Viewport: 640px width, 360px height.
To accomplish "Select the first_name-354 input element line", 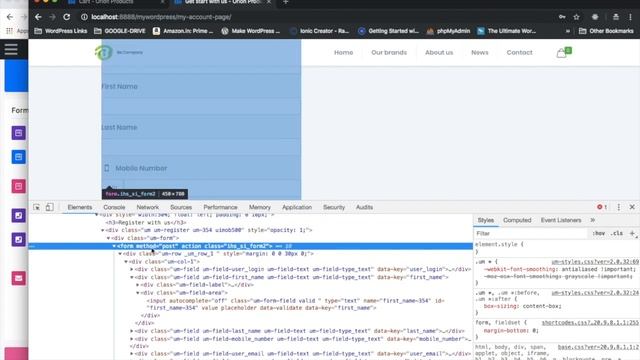I will (x=296, y=304).
